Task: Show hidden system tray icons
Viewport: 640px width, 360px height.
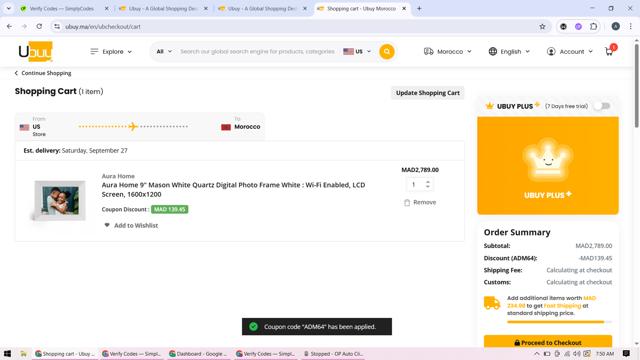Action: click(x=536, y=353)
